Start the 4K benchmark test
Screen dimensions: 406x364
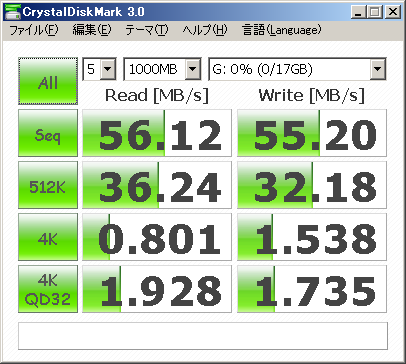[x=48, y=237]
